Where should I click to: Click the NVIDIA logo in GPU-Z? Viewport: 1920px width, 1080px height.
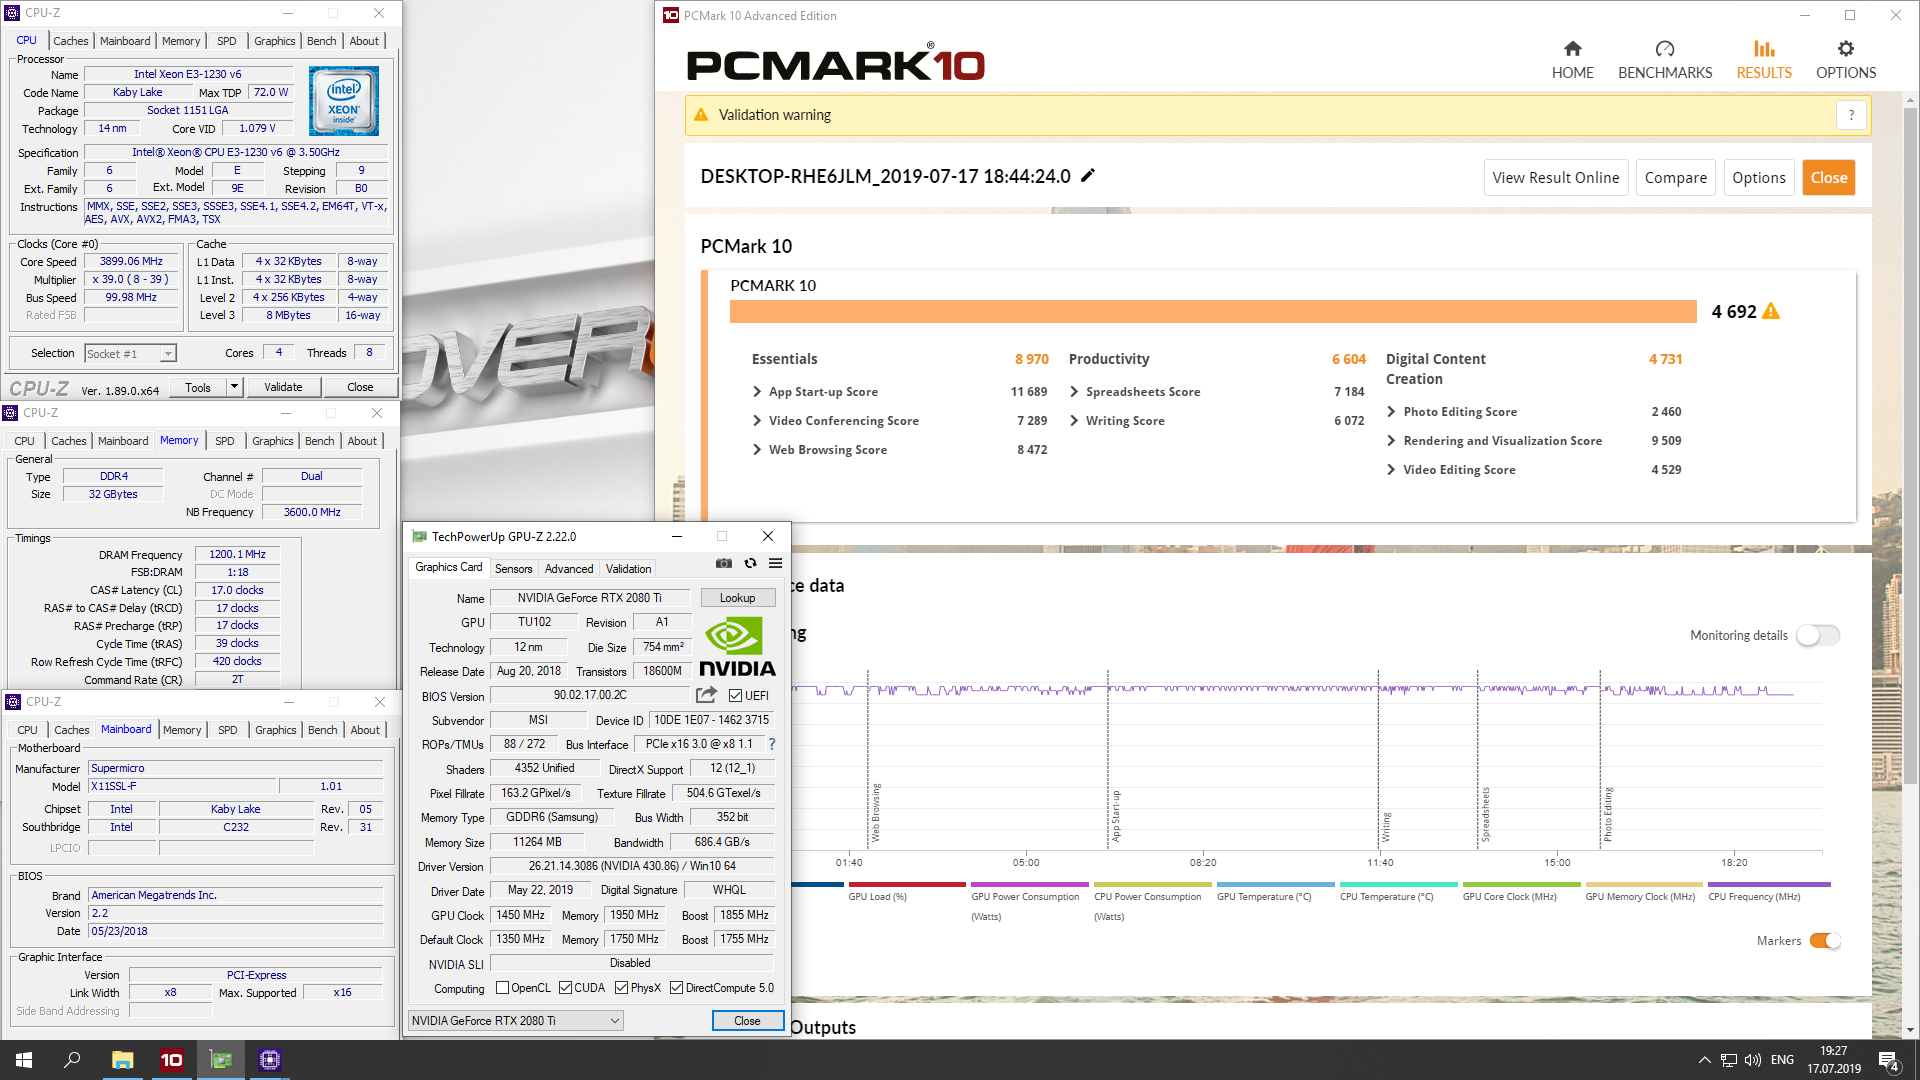[738, 646]
